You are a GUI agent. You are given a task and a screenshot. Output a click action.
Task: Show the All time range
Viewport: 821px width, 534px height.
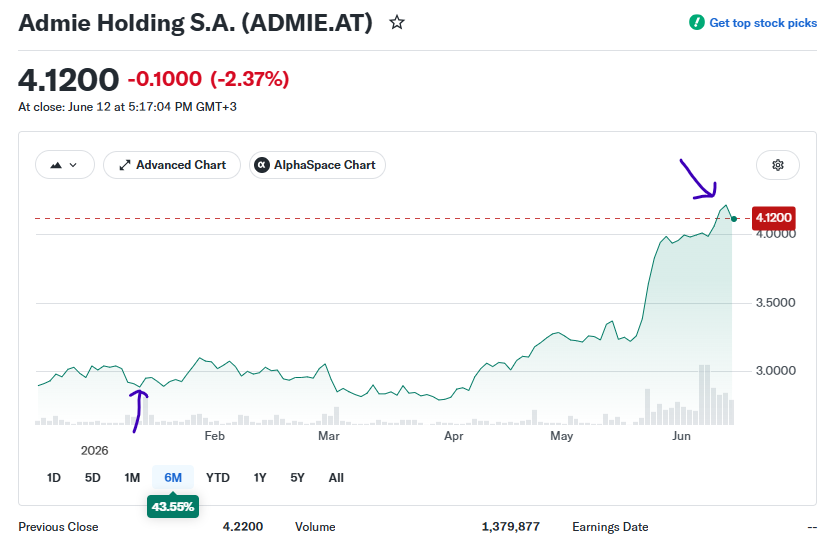pyautogui.click(x=336, y=477)
